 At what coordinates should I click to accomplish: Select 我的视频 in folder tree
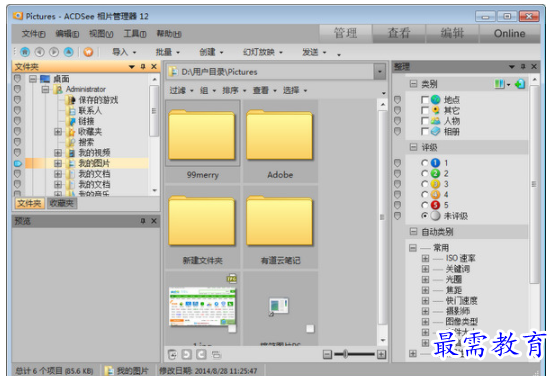click(x=94, y=153)
